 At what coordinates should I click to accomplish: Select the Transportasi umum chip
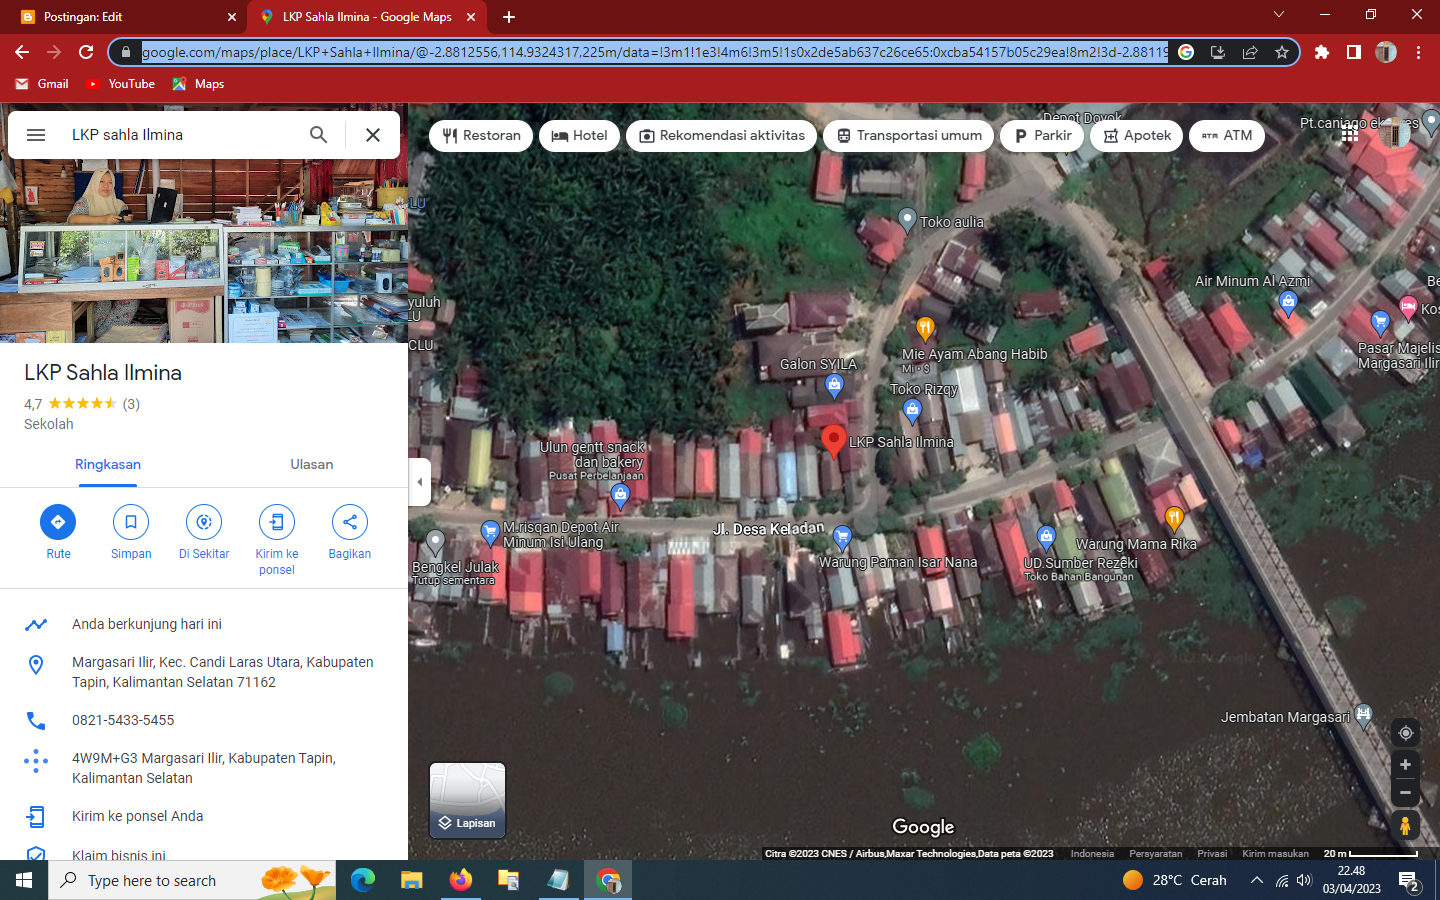[908, 136]
